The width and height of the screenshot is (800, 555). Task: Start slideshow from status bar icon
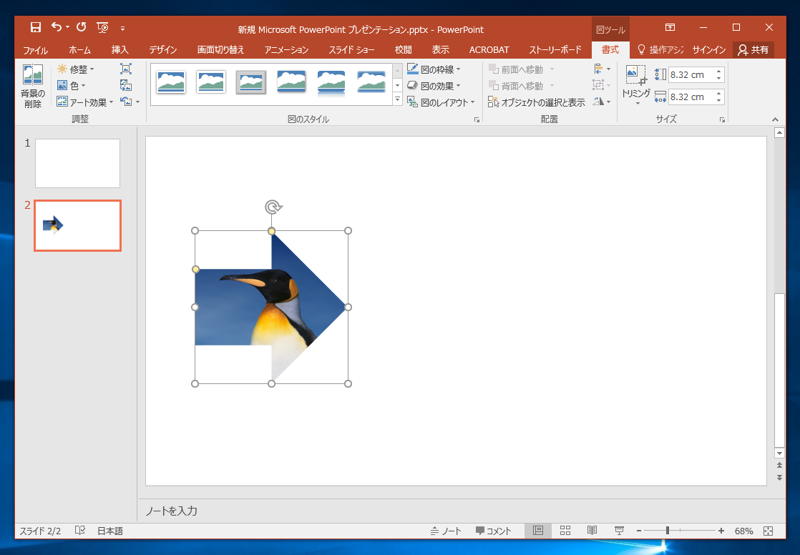pyautogui.click(x=619, y=531)
